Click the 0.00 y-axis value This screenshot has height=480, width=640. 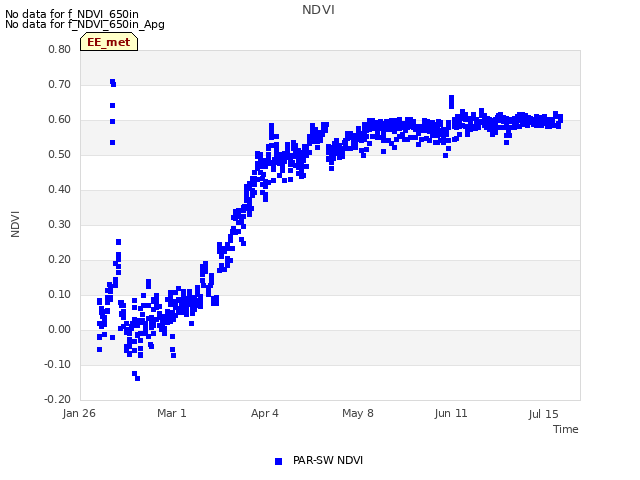pos(60,329)
